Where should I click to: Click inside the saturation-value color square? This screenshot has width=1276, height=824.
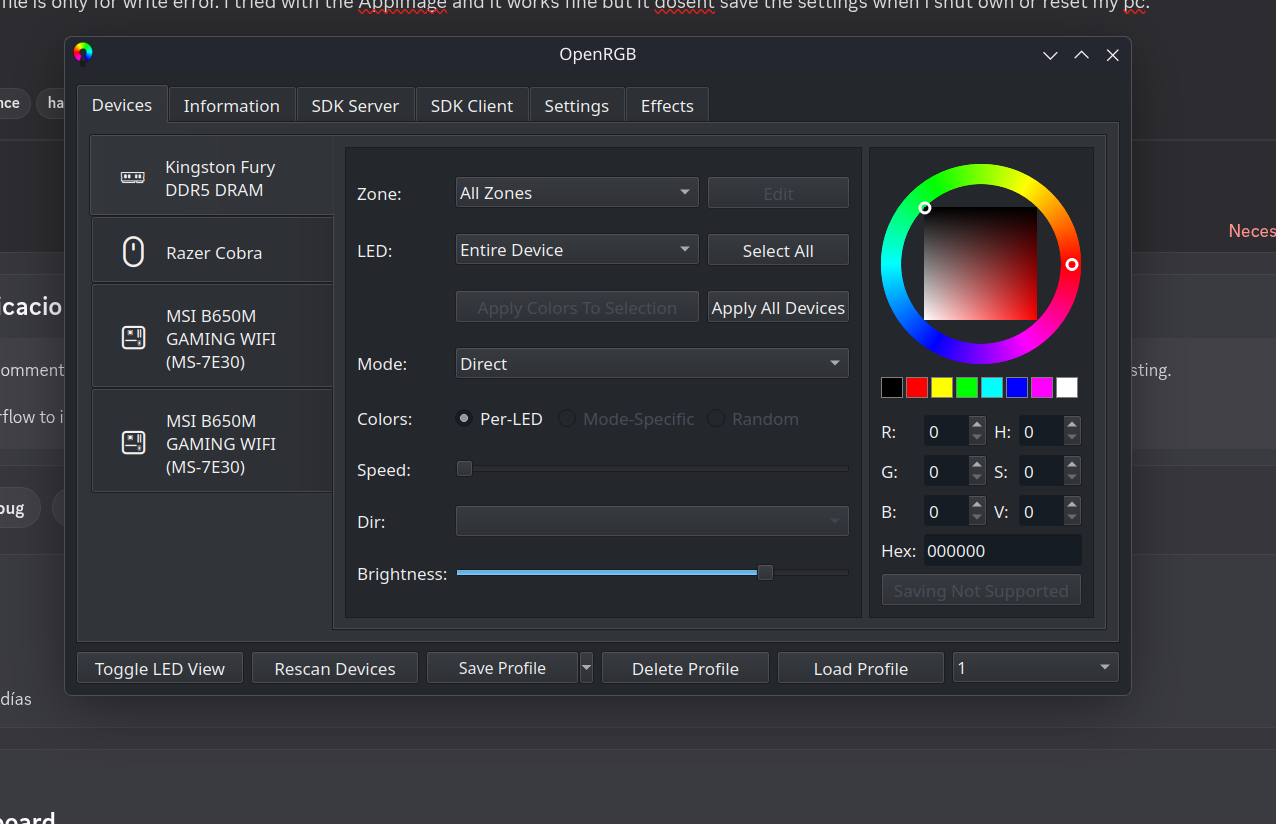pyautogui.click(x=981, y=264)
